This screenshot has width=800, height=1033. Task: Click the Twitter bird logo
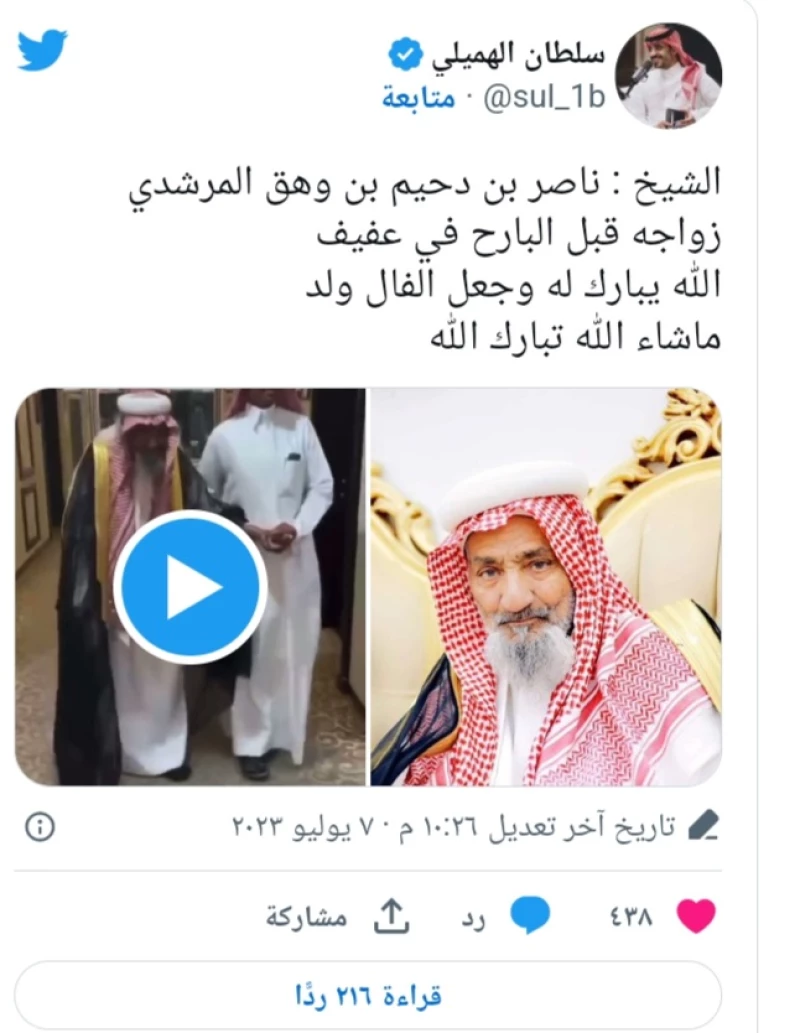pyautogui.click(x=42, y=49)
